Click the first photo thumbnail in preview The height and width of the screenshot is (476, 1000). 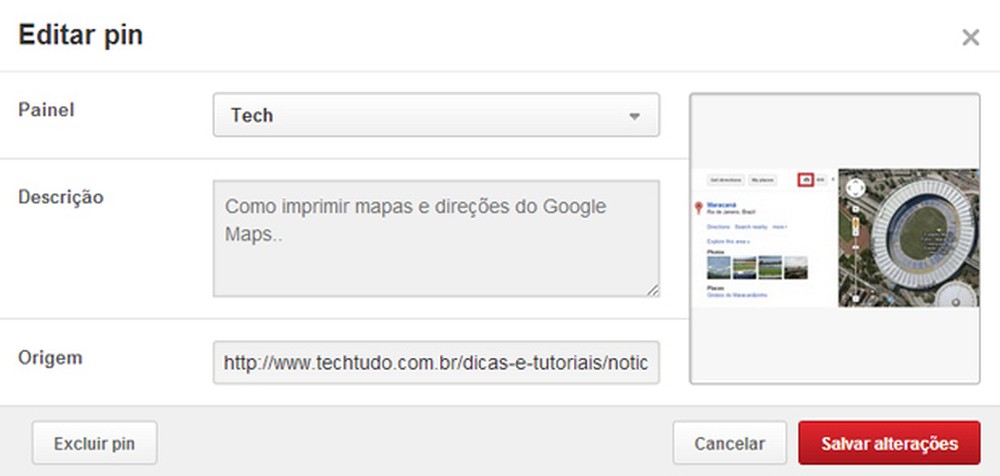pyautogui.click(x=719, y=267)
